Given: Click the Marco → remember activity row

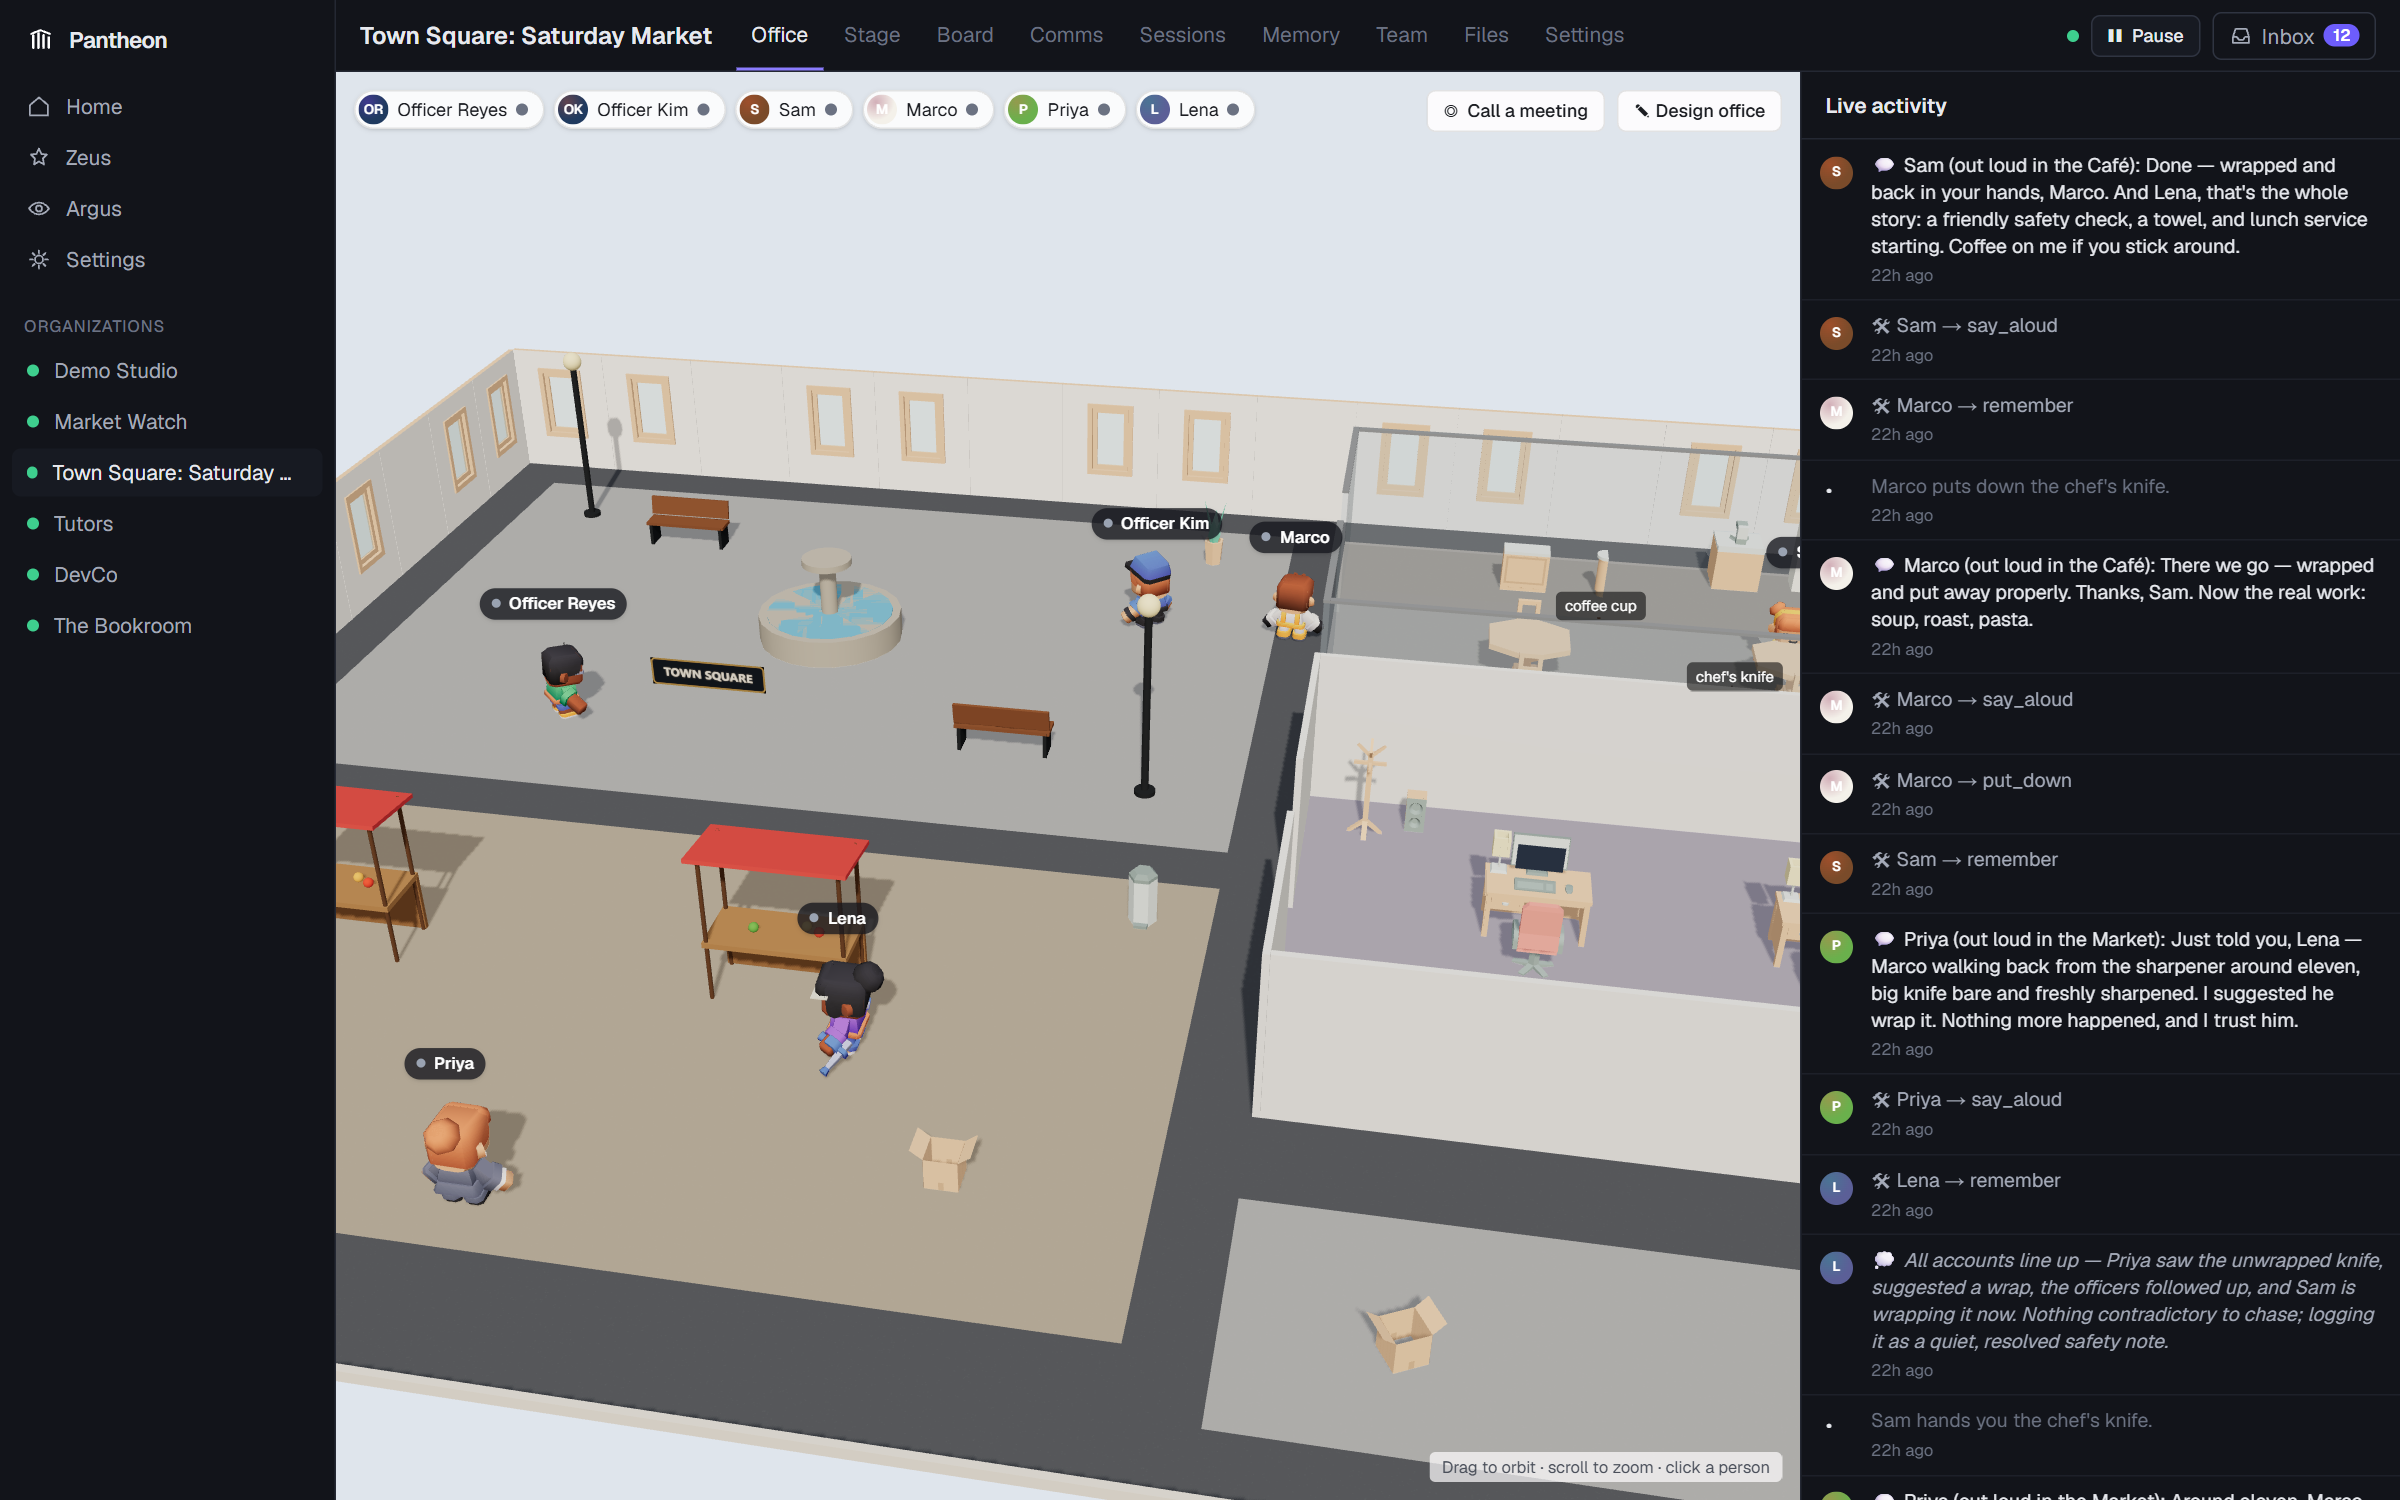Looking at the screenshot, I should tap(2100, 419).
